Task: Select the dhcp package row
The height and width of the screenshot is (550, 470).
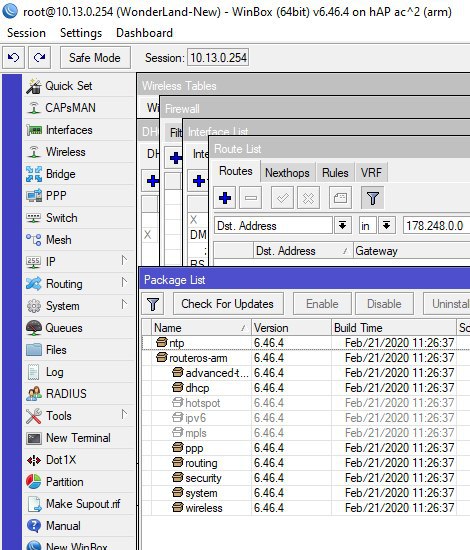Action: (x=306, y=388)
